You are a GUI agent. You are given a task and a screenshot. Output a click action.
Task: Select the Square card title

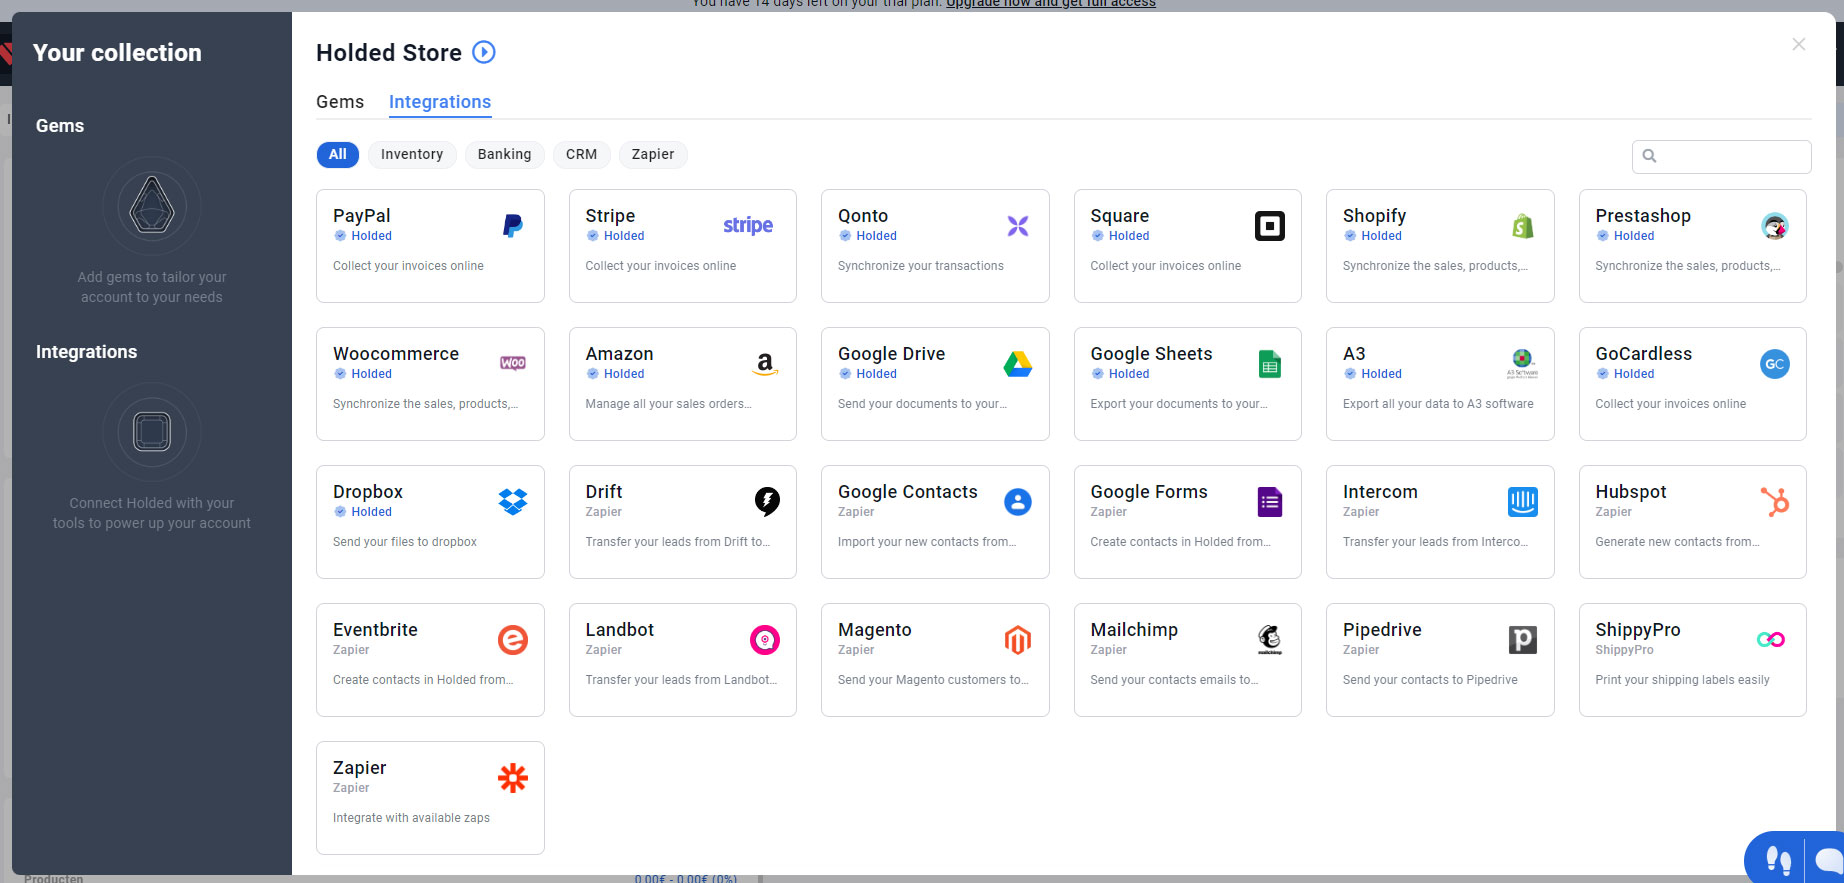[x=1120, y=216]
